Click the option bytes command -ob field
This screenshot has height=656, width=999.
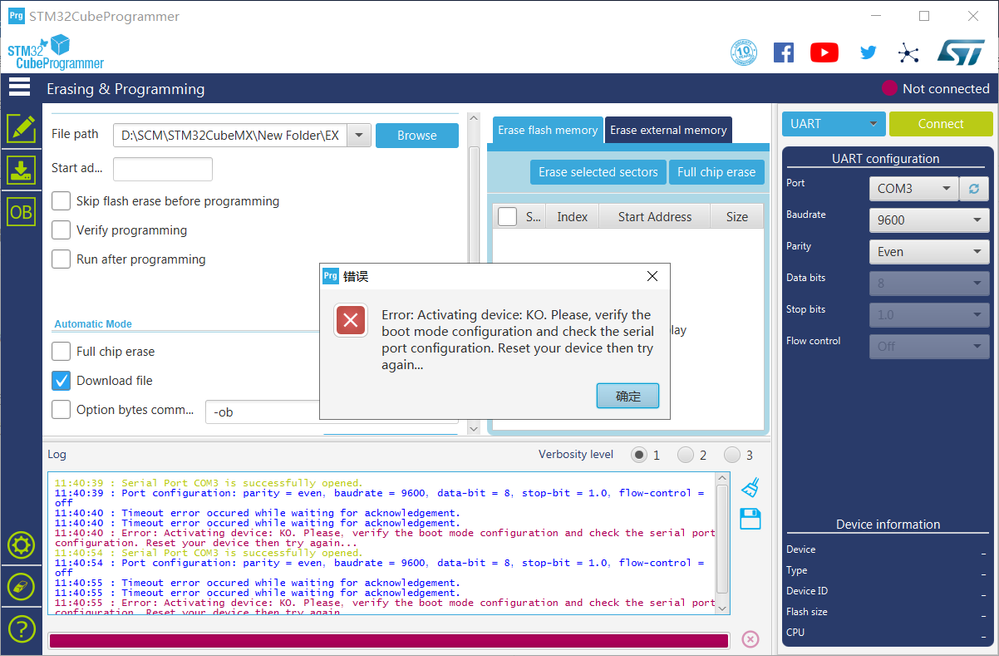pyautogui.click(x=262, y=412)
